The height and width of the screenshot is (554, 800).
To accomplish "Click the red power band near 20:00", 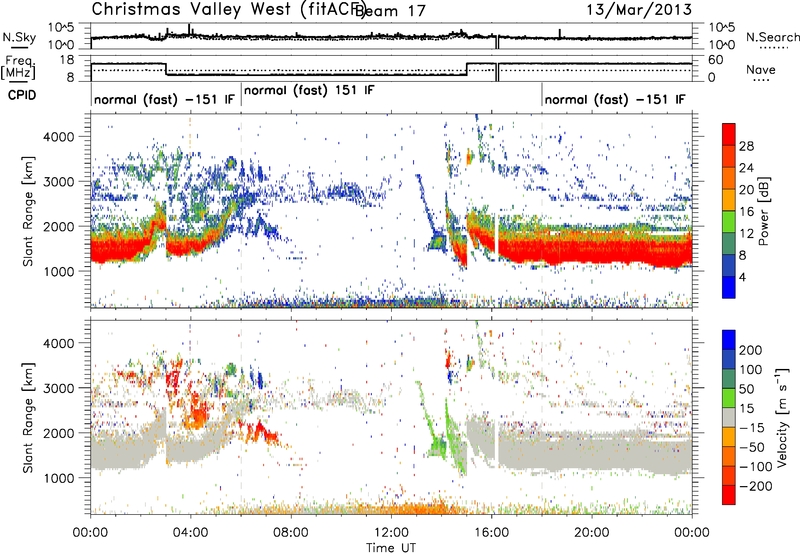I will coord(592,251).
